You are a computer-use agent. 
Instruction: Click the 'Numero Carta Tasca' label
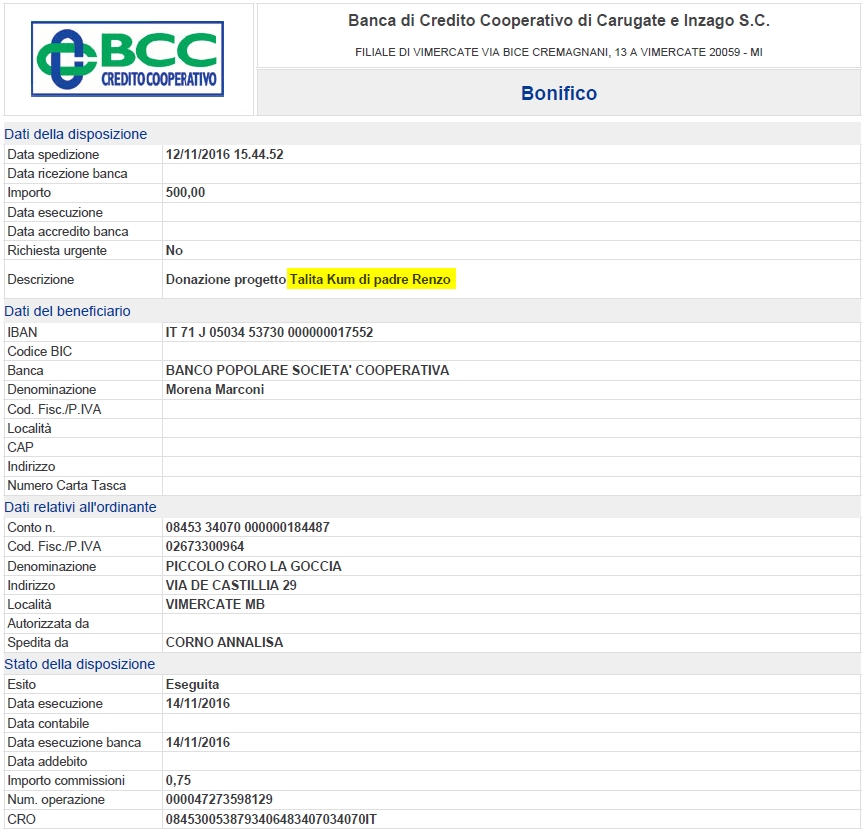pos(67,486)
